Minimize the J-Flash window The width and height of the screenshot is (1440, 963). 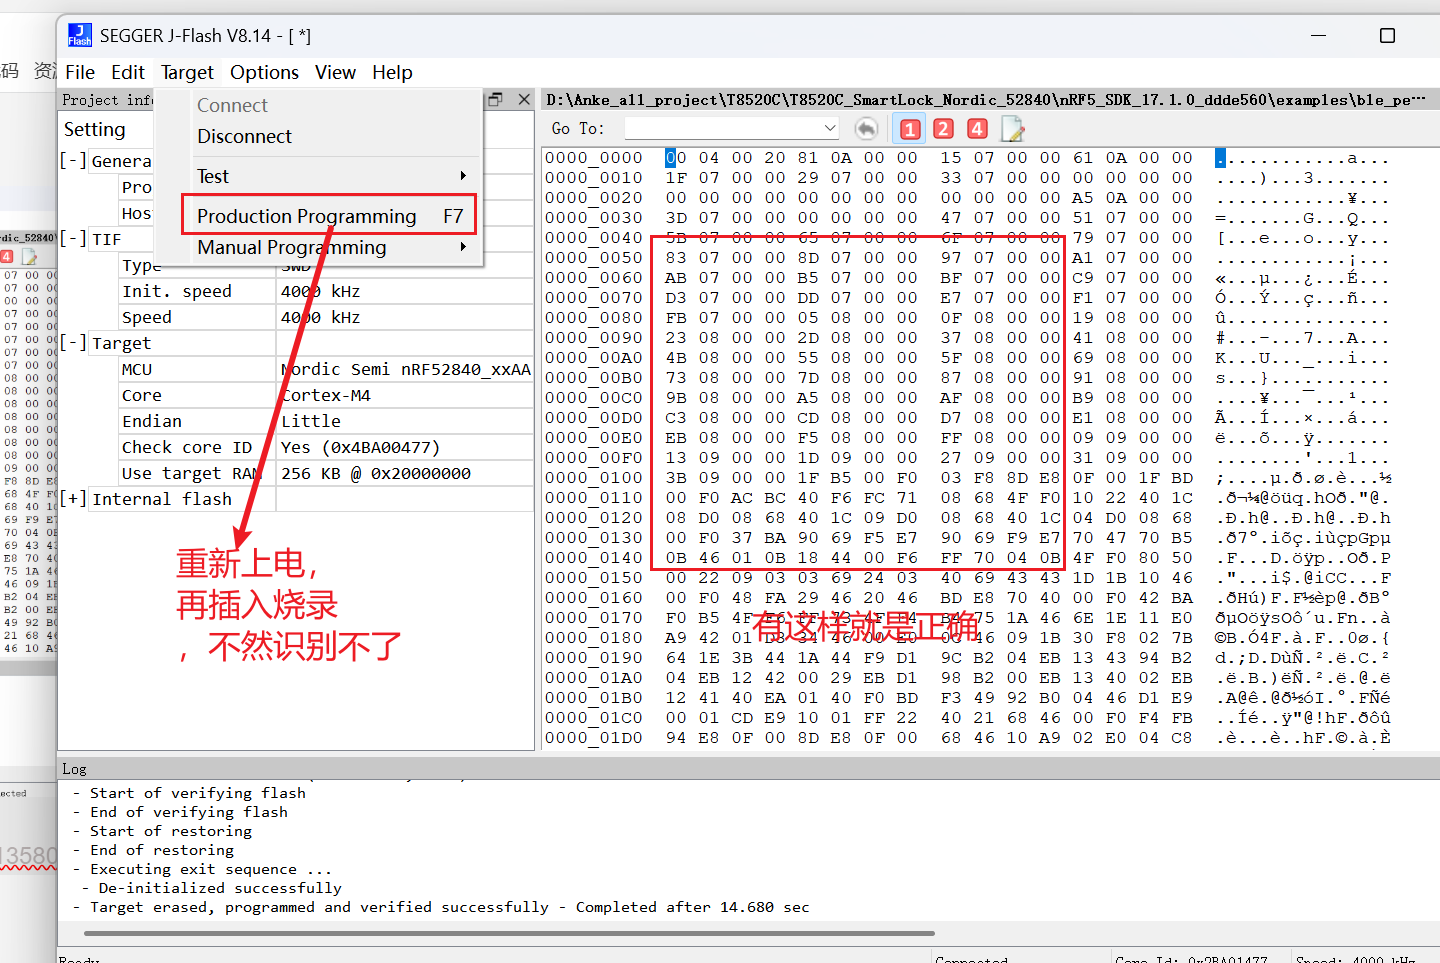[x=1318, y=36]
